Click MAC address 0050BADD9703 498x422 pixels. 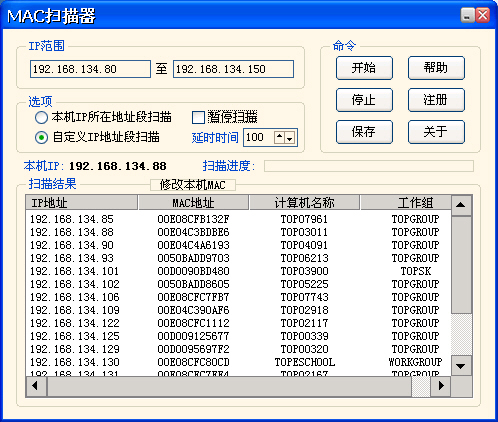click(193, 258)
